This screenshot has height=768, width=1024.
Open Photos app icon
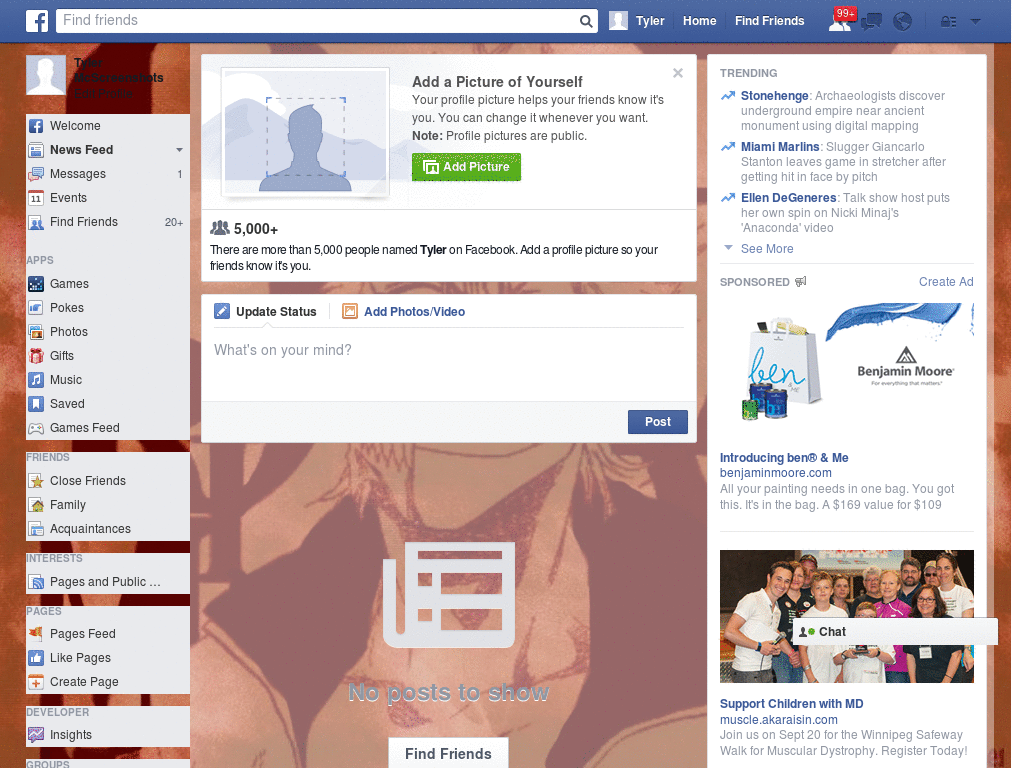pyautogui.click(x=36, y=332)
